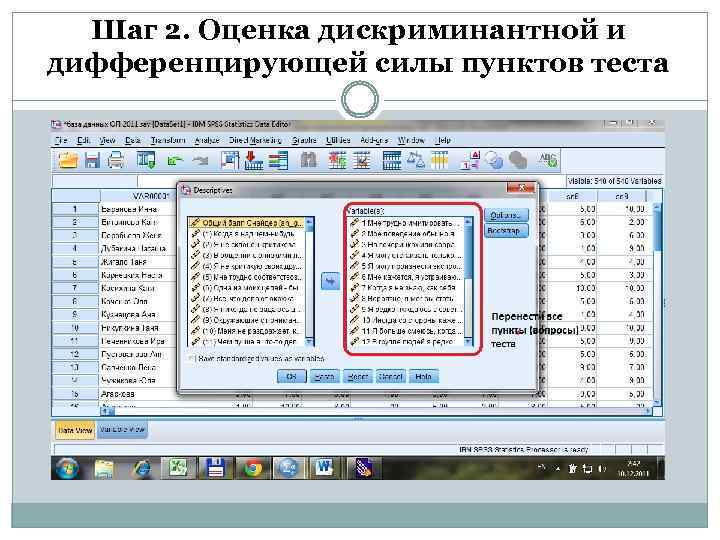Select '1 Мне трудно имитировать' in Variable(s) list
720x540 pixels.
[x=406, y=223]
